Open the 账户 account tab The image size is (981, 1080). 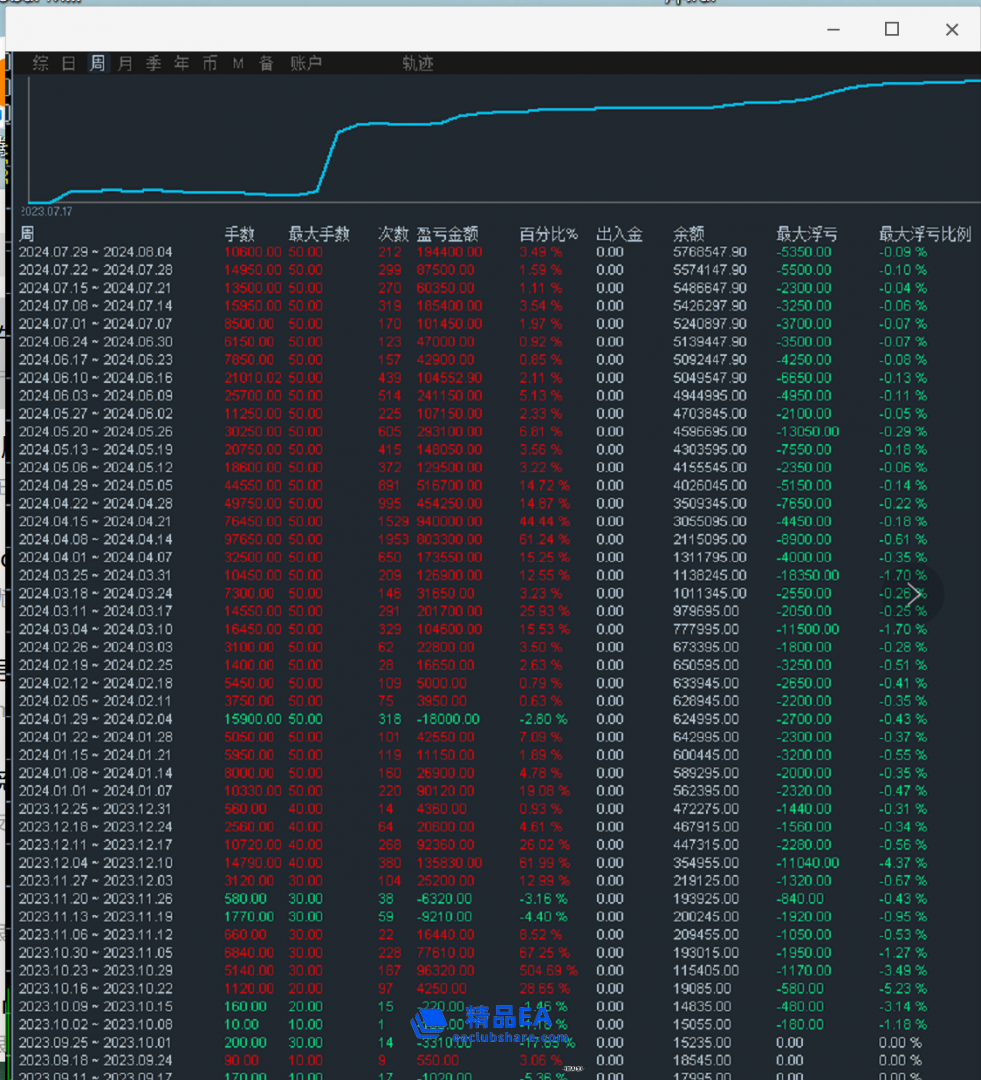(306, 63)
